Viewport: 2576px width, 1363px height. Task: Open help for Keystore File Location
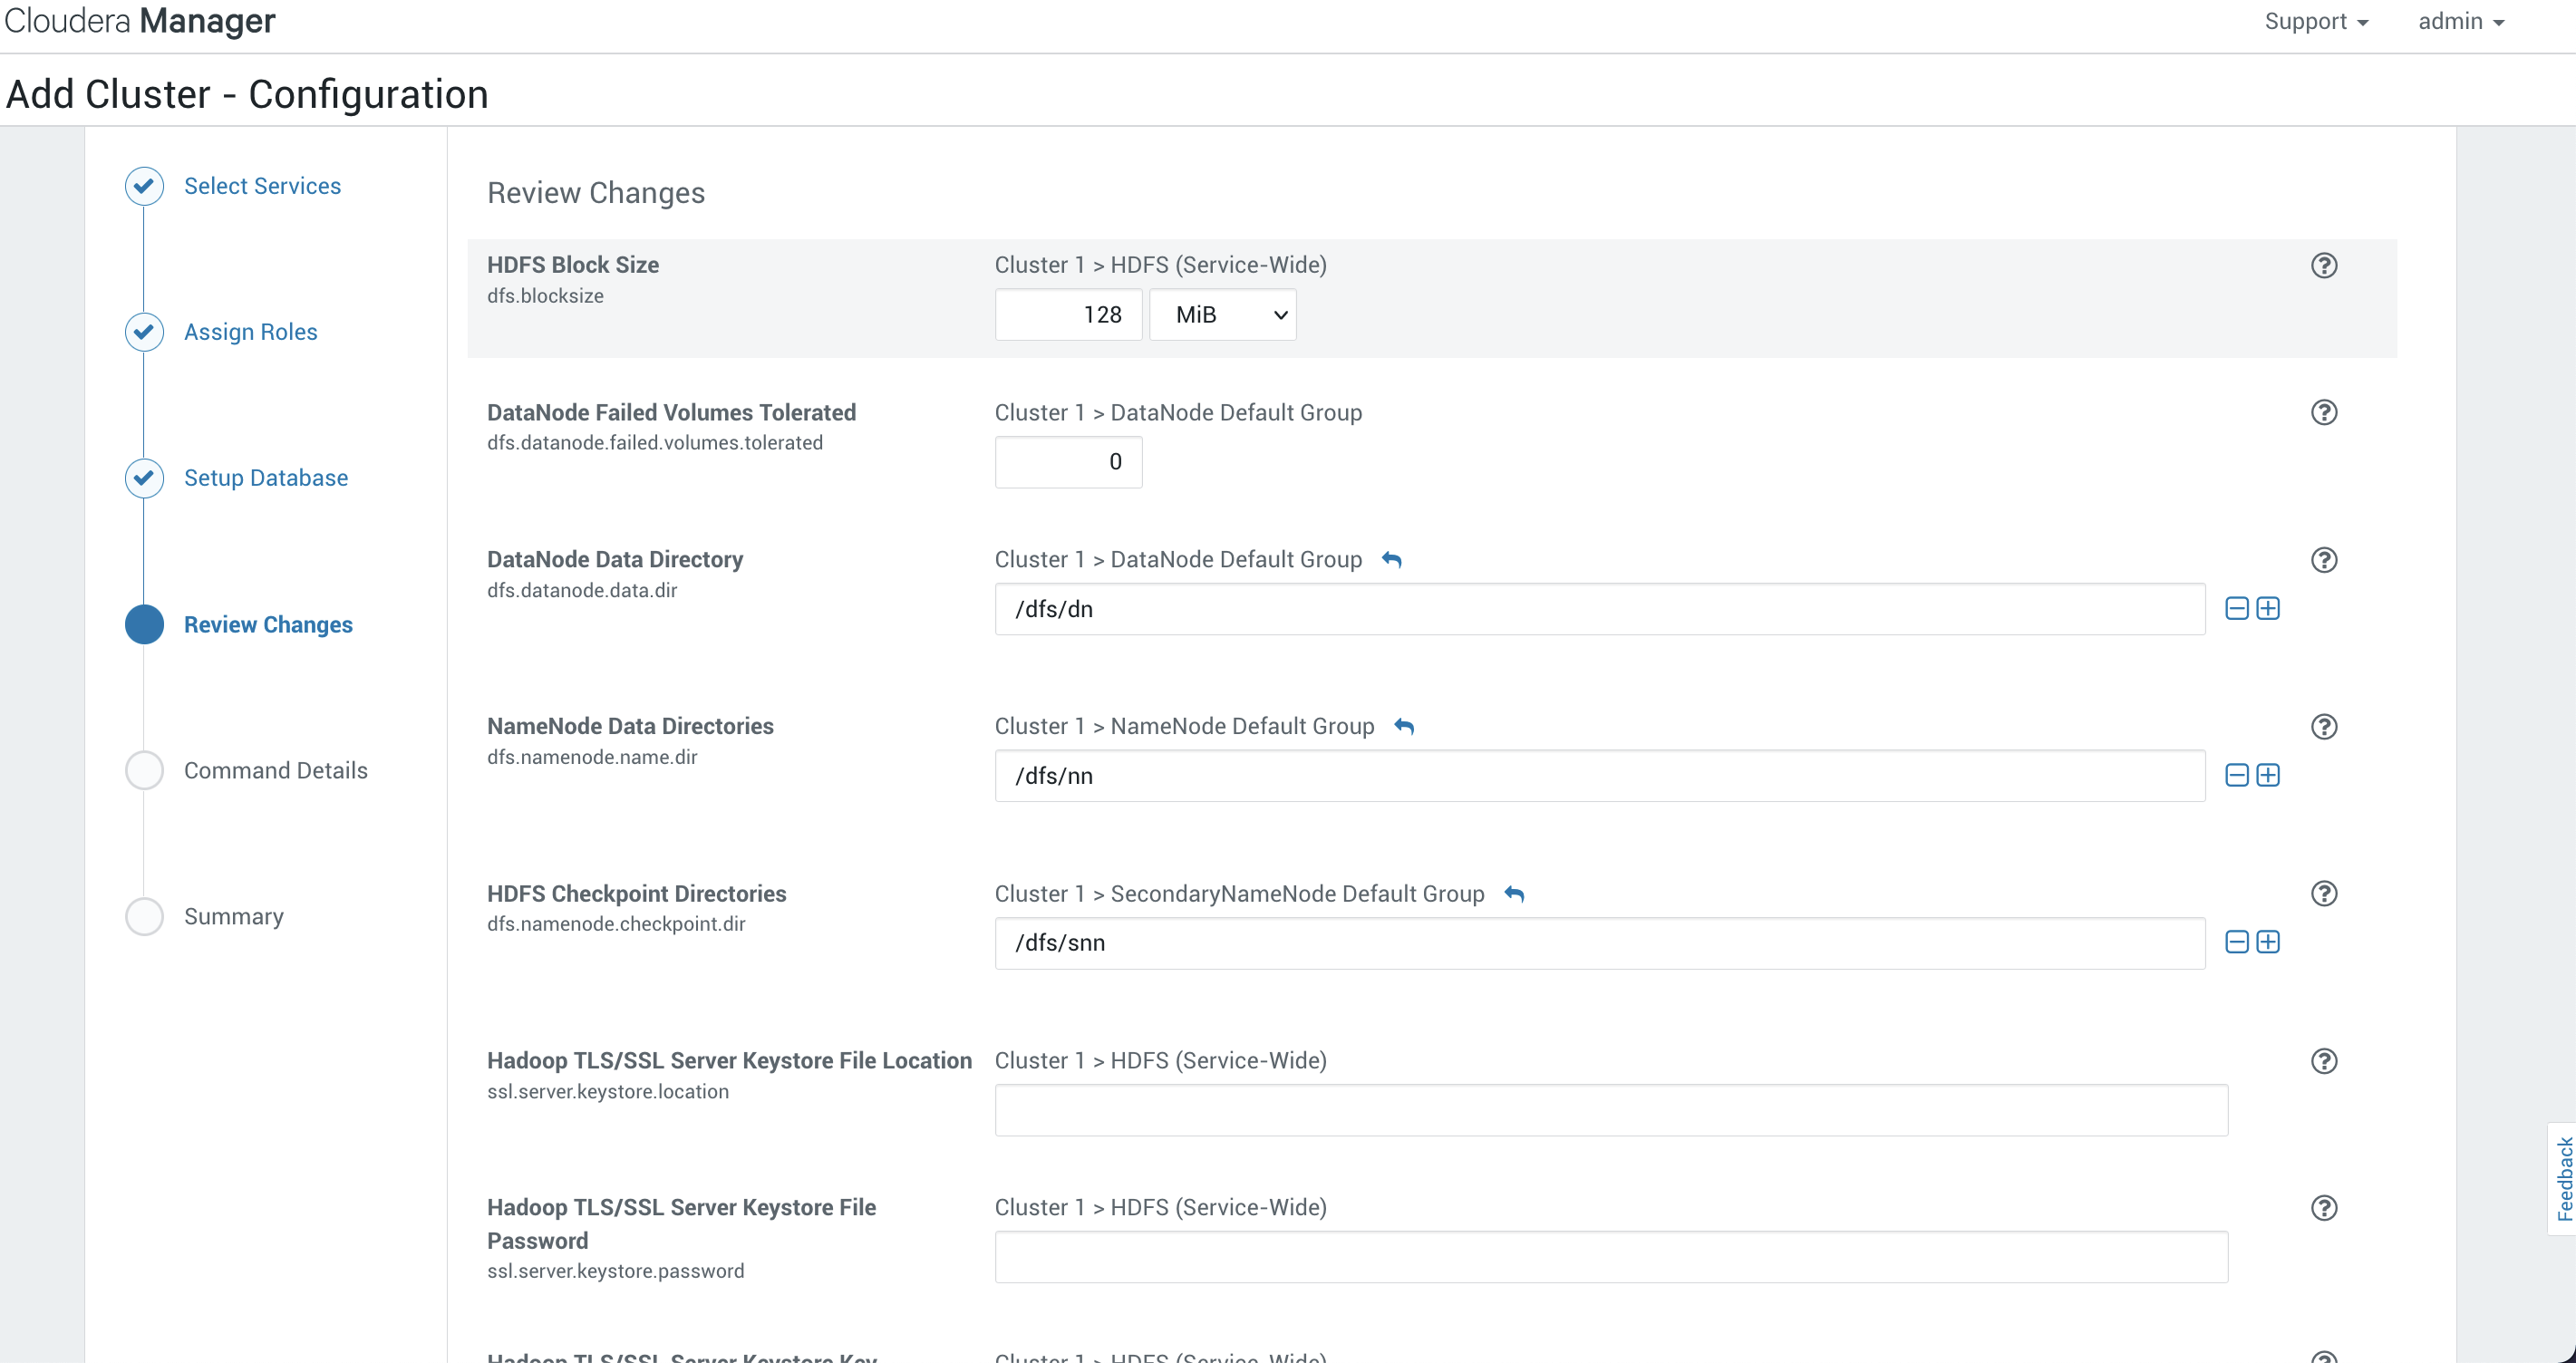[2324, 1060]
